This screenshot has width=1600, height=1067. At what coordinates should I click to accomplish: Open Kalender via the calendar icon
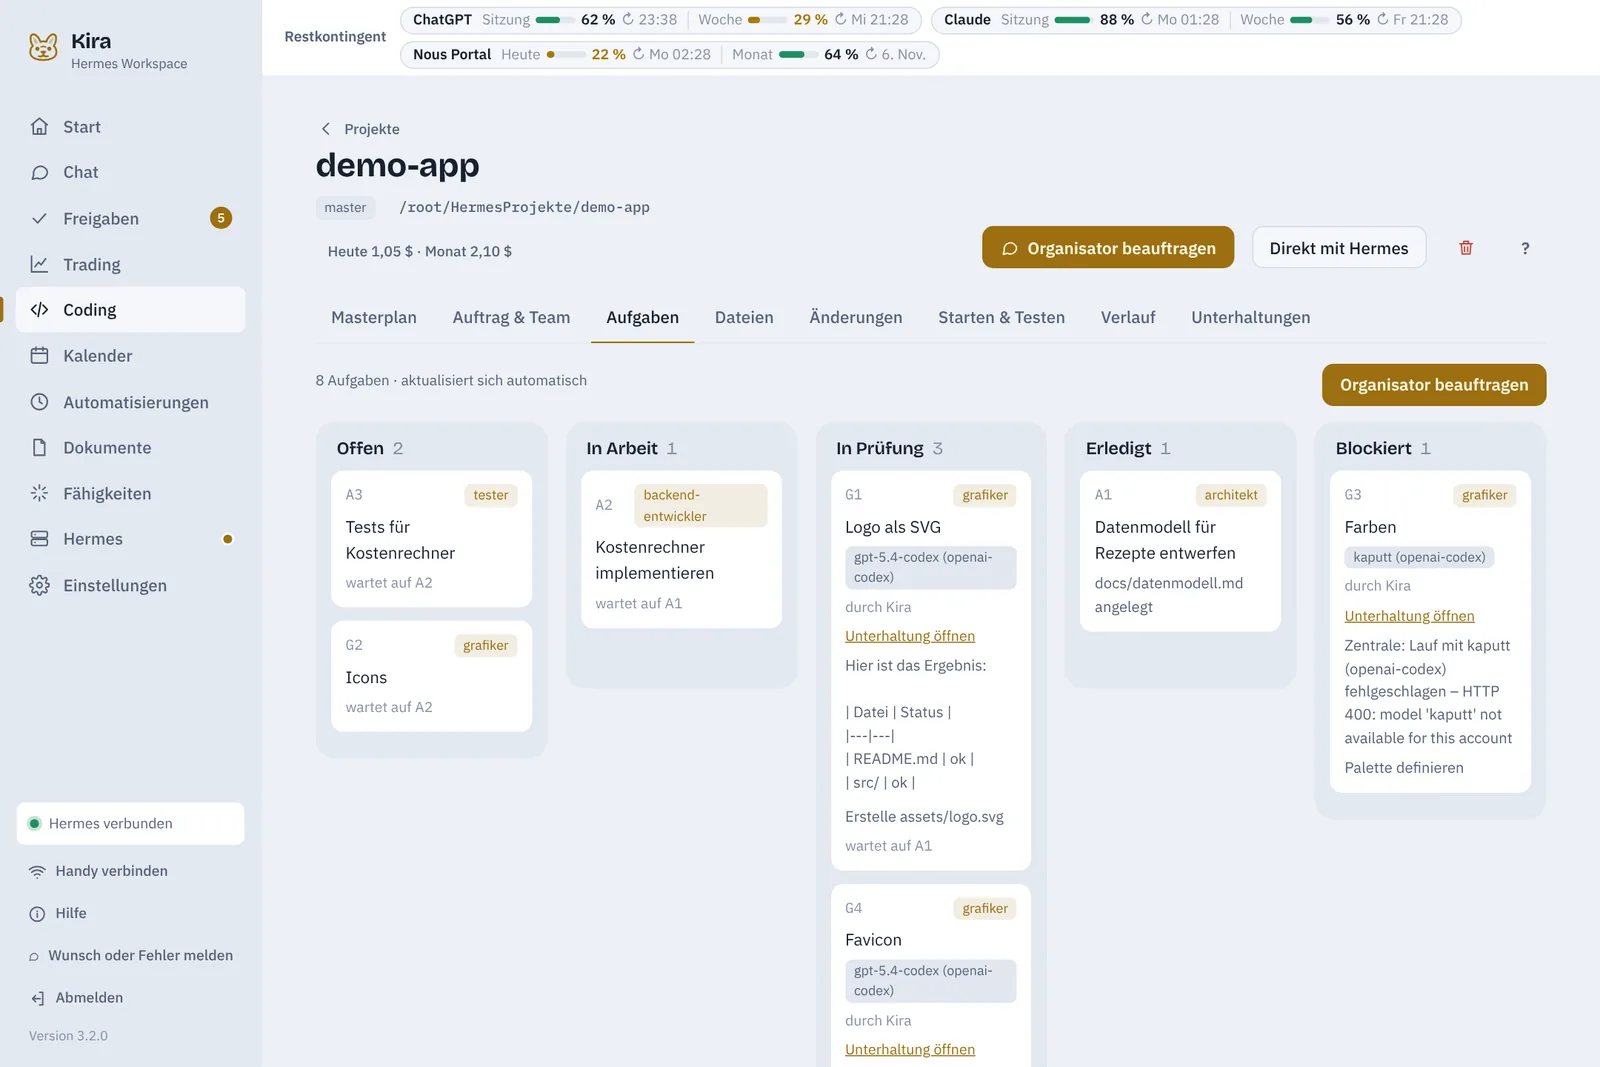click(40, 356)
